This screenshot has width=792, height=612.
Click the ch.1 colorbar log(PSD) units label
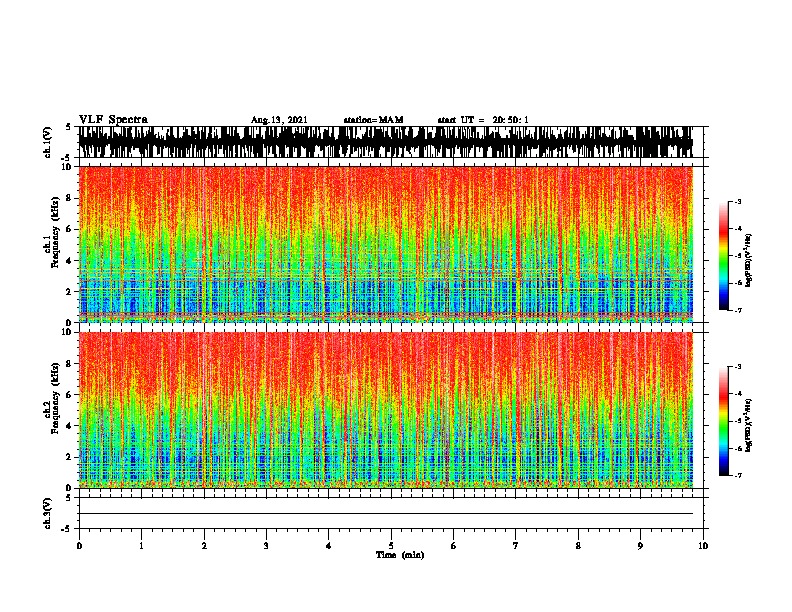pos(749,261)
